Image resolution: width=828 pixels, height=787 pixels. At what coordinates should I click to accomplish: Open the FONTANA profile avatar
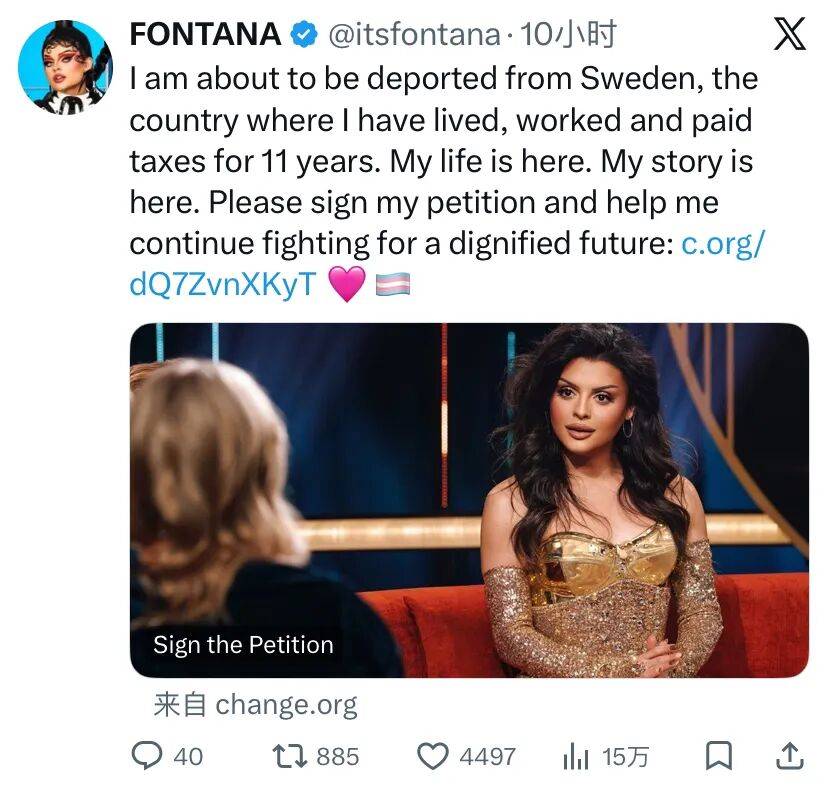[65, 66]
